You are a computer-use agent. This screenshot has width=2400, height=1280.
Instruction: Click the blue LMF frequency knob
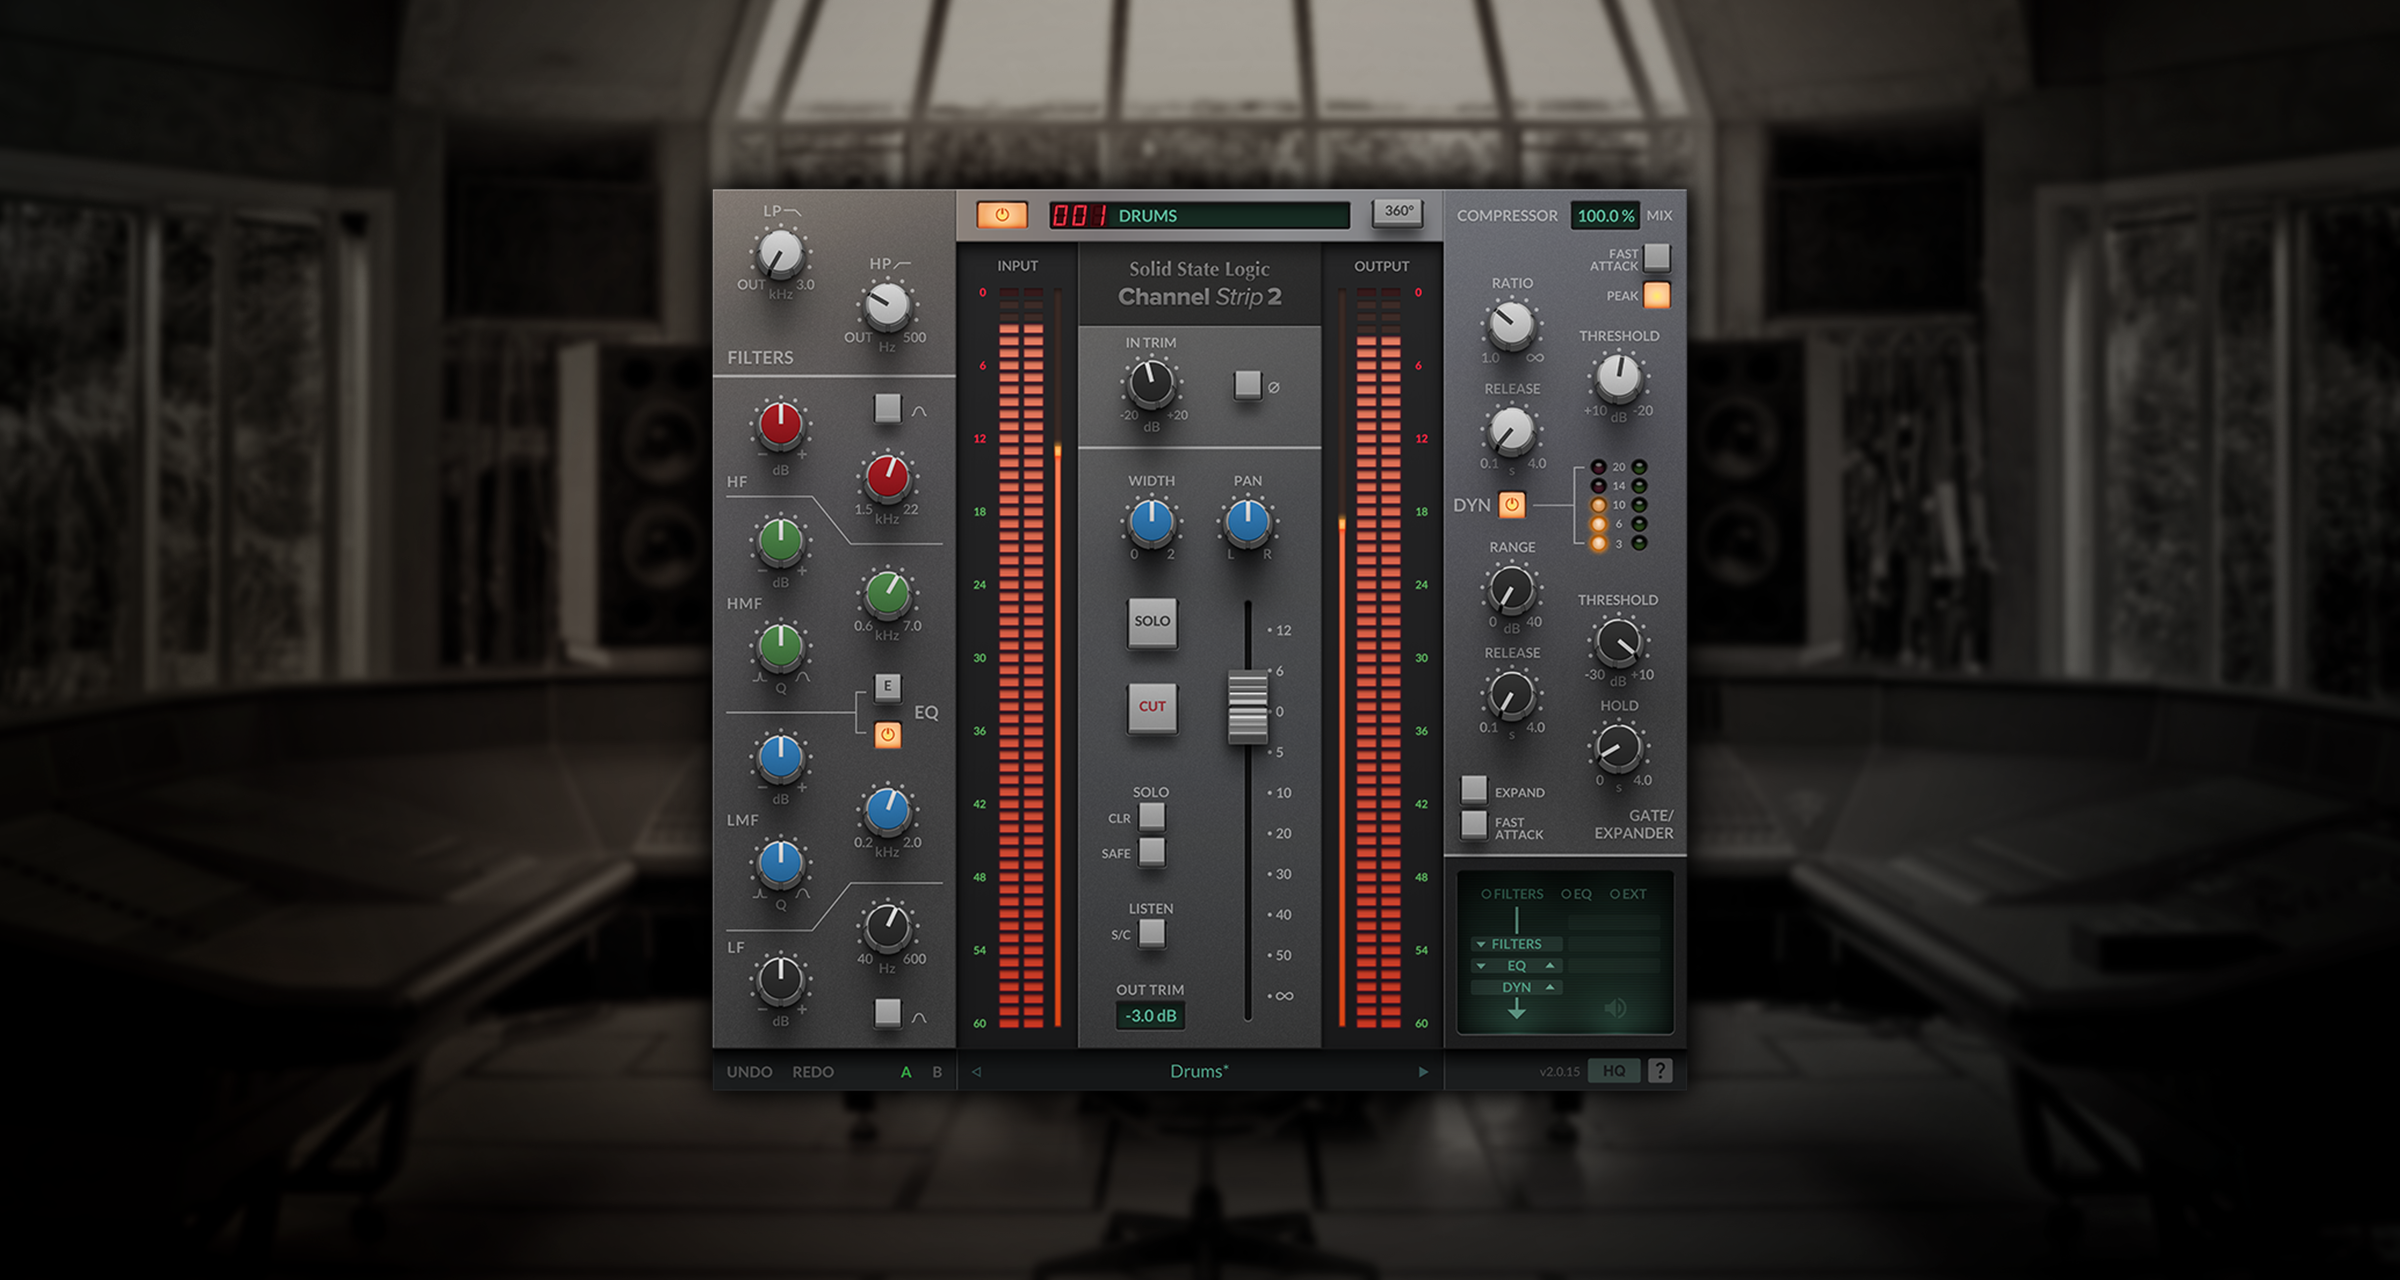click(887, 810)
